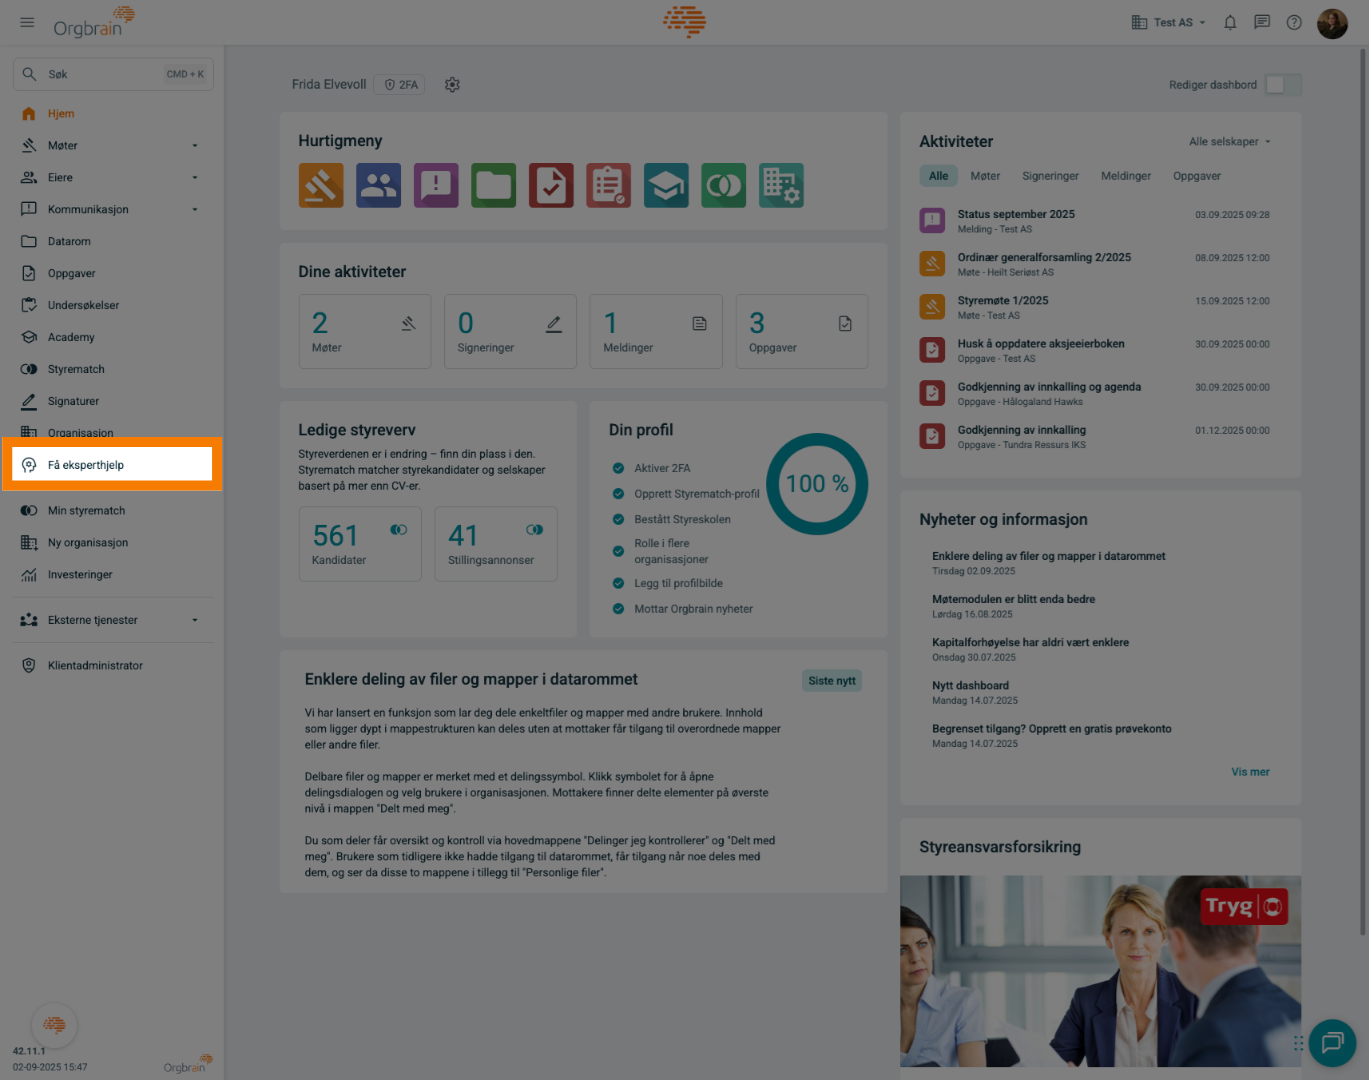1369x1080 pixels.
Task: Click the Signaturer pen icon in sidebar
Action: point(29,402)
